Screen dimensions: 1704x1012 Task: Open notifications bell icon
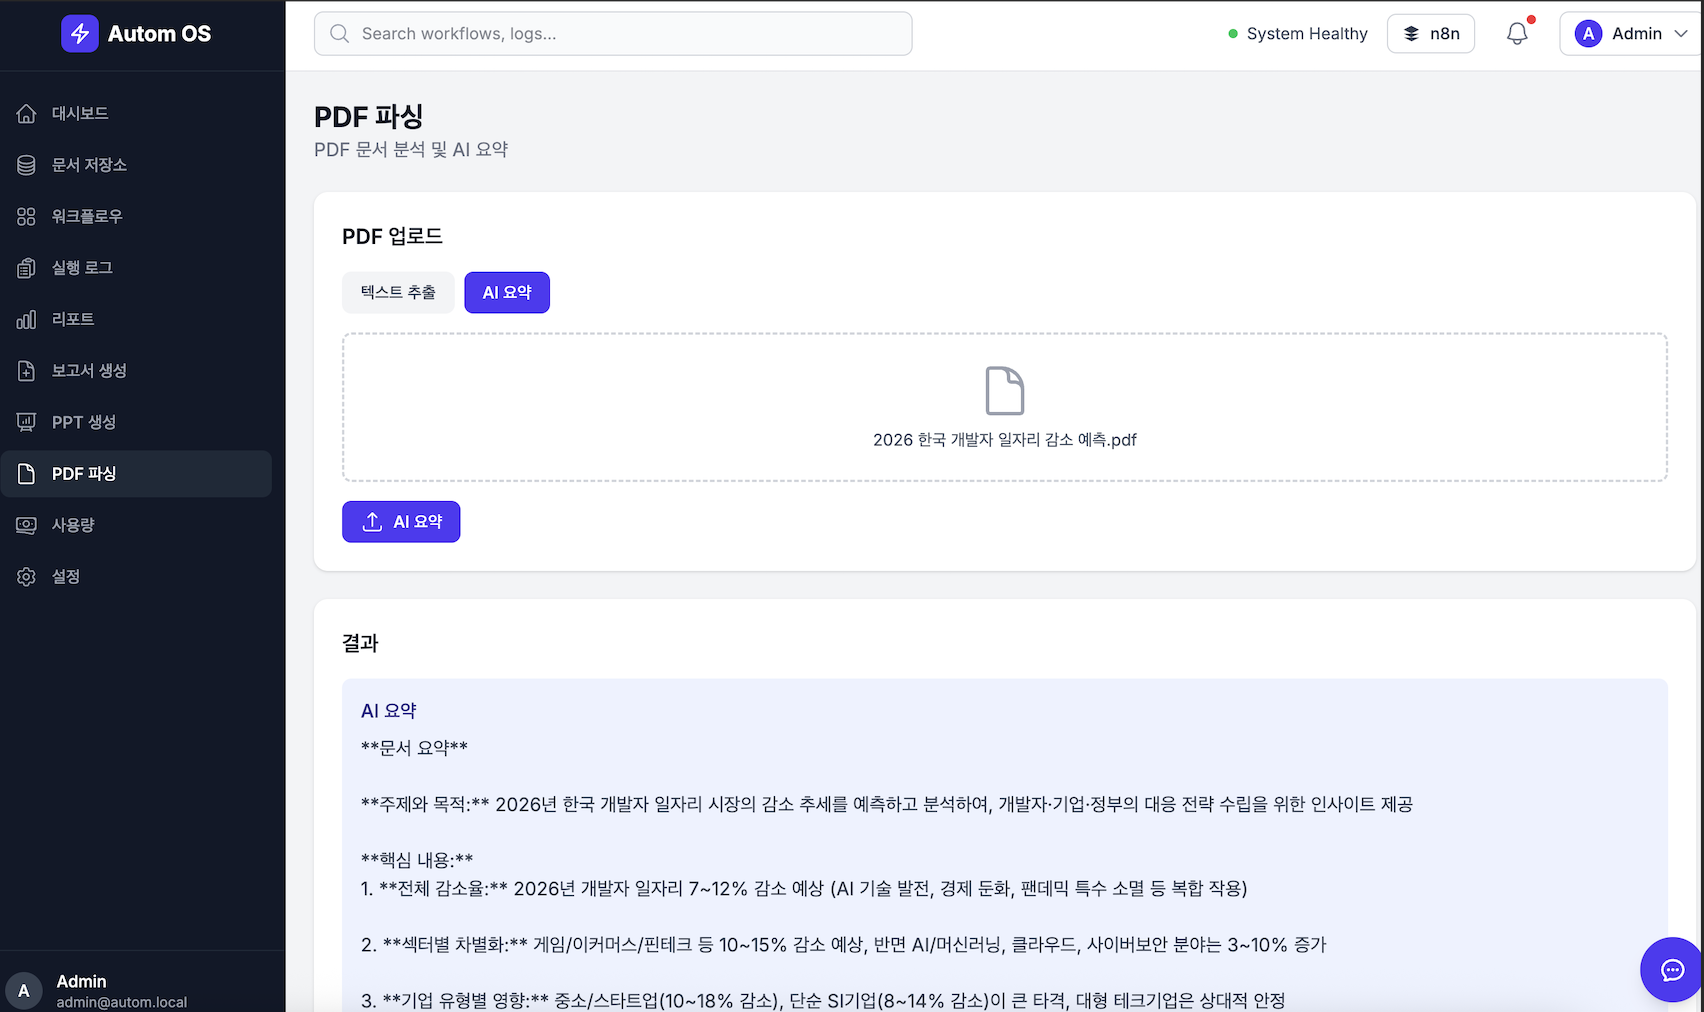point(1517,34)
